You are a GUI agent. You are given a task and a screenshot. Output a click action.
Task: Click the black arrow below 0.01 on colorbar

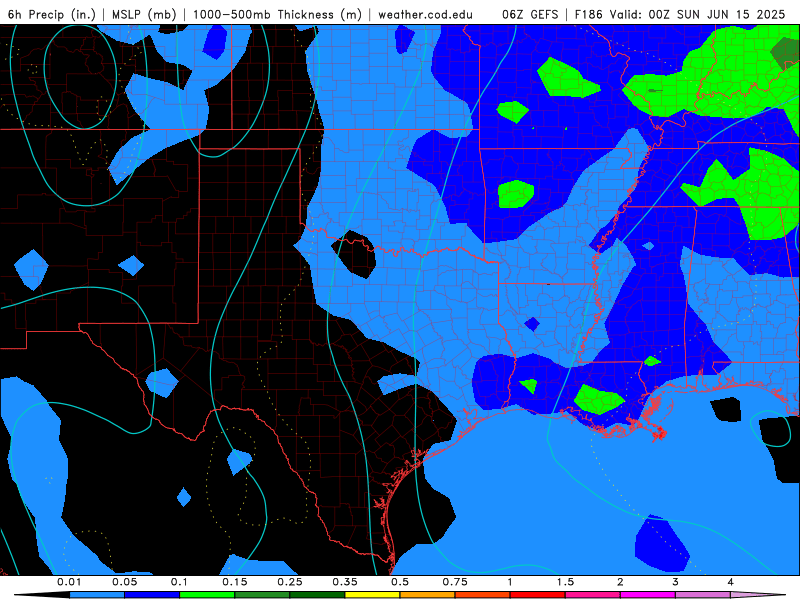[42, 595]
